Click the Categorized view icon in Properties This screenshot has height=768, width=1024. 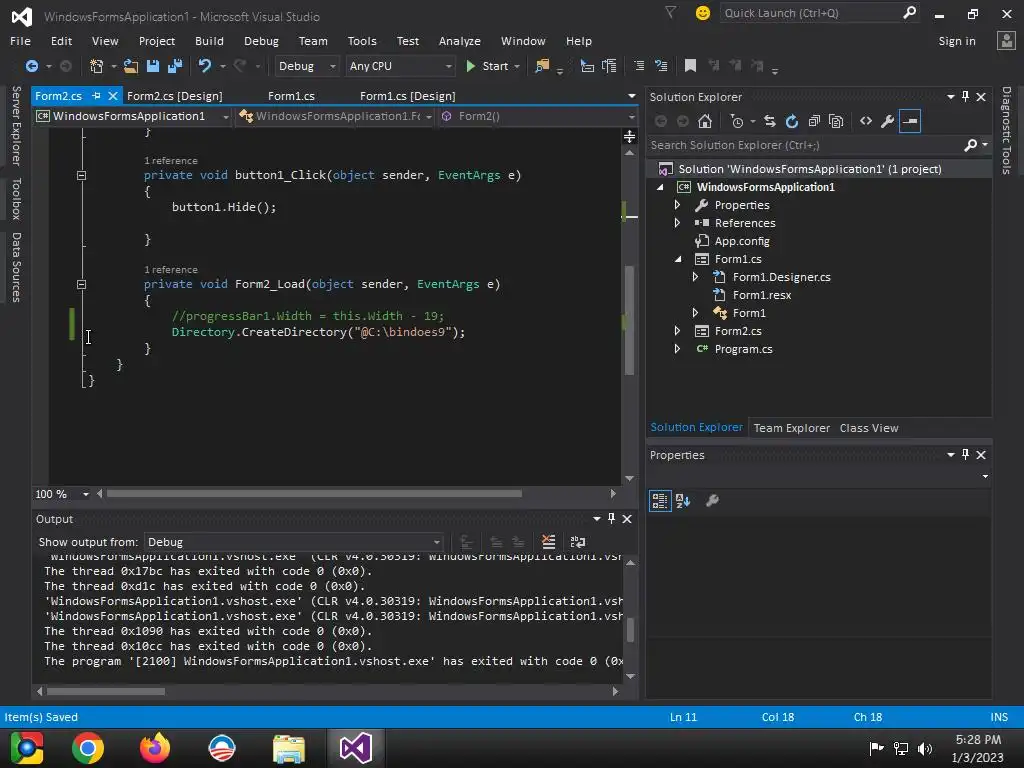(660, 501)
